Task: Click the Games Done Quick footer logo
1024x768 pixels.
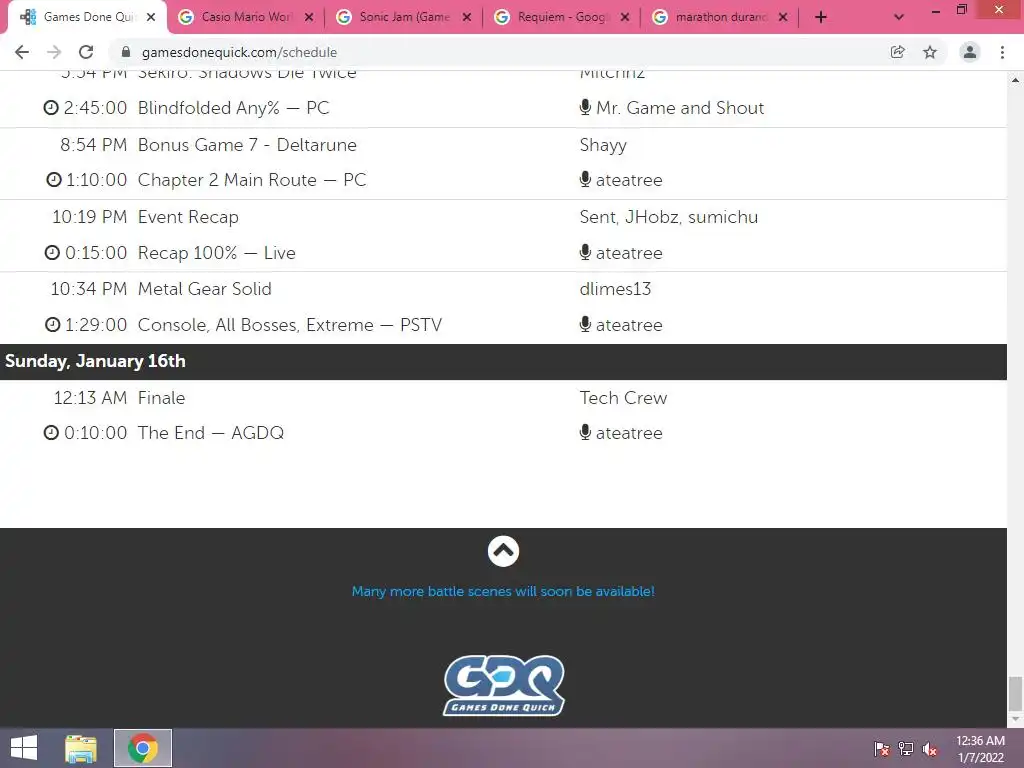Action: coord(503,686)
